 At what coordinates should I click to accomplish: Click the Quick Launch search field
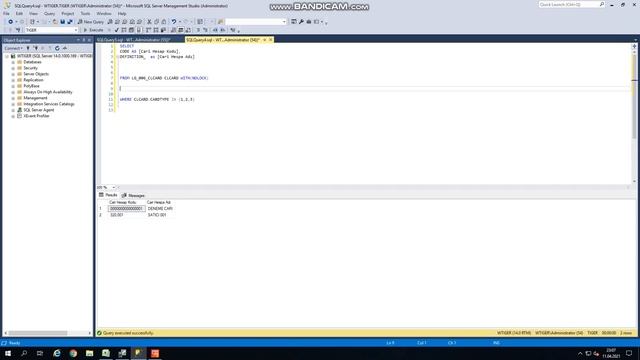[x=571, y=4]
